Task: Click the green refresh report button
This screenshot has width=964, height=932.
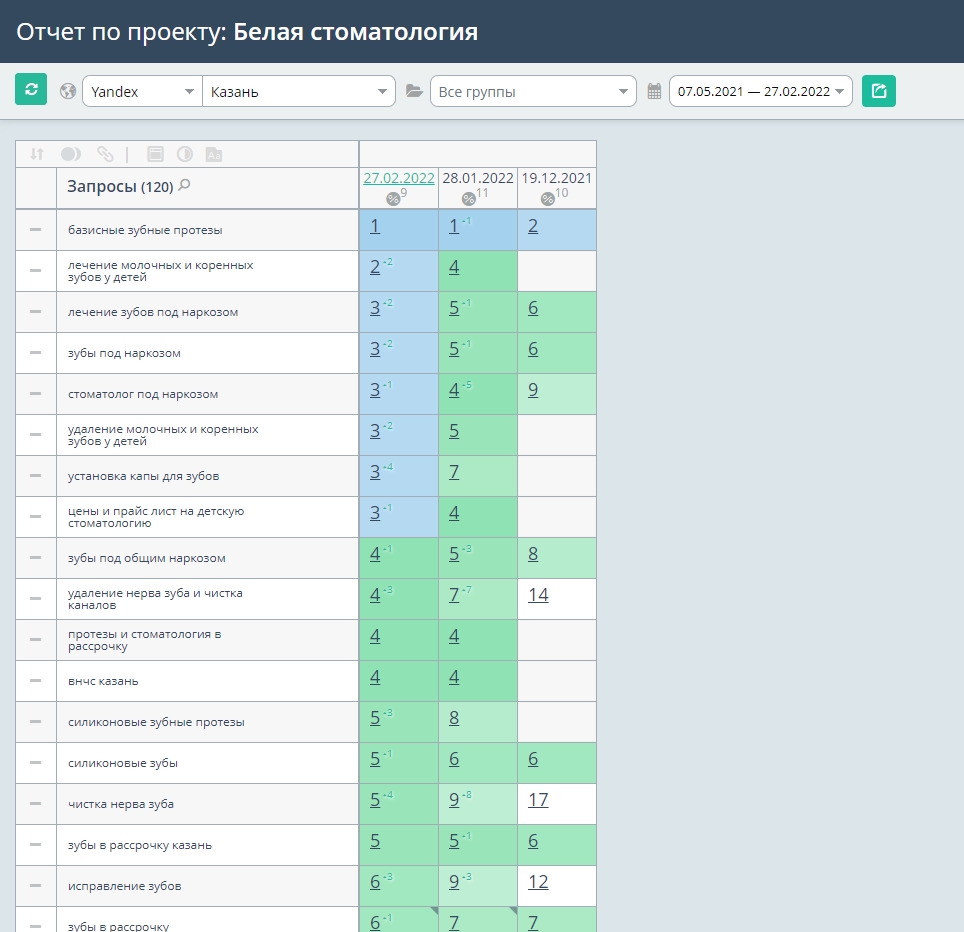Action: (31, 89)
